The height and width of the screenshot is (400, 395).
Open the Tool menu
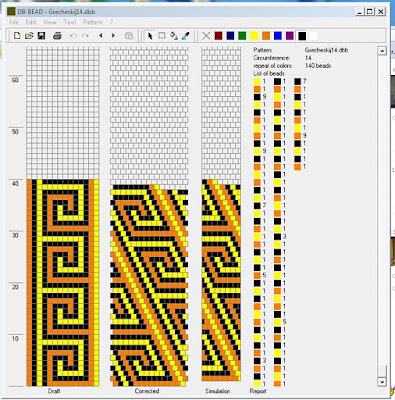click(x=70, y=22)
